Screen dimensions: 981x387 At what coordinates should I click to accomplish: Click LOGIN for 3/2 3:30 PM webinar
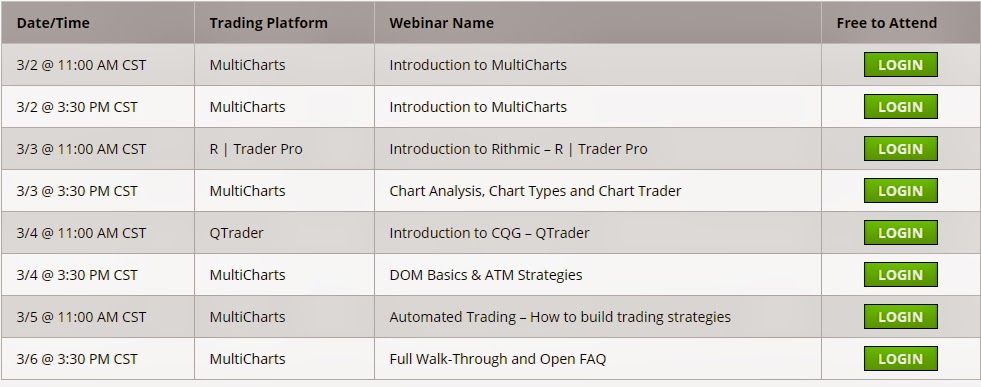coord(900,106)
